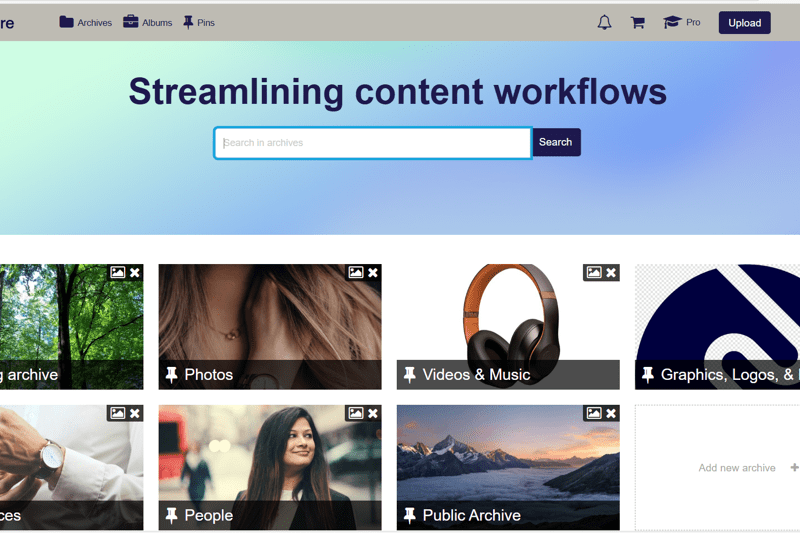Go to Pins in the navigation
The width and height of the screenshot is (800, 533).
[x=199, y=22]
